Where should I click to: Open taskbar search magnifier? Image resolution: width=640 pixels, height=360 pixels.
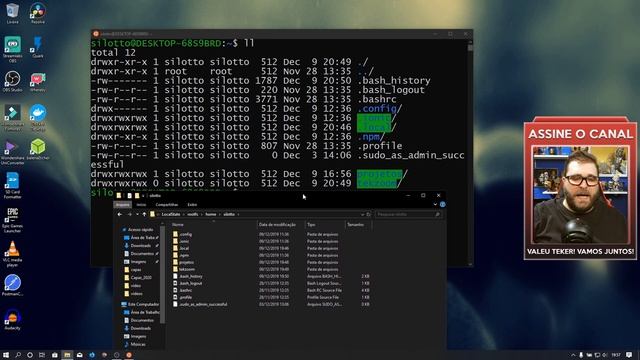point(18,355)
